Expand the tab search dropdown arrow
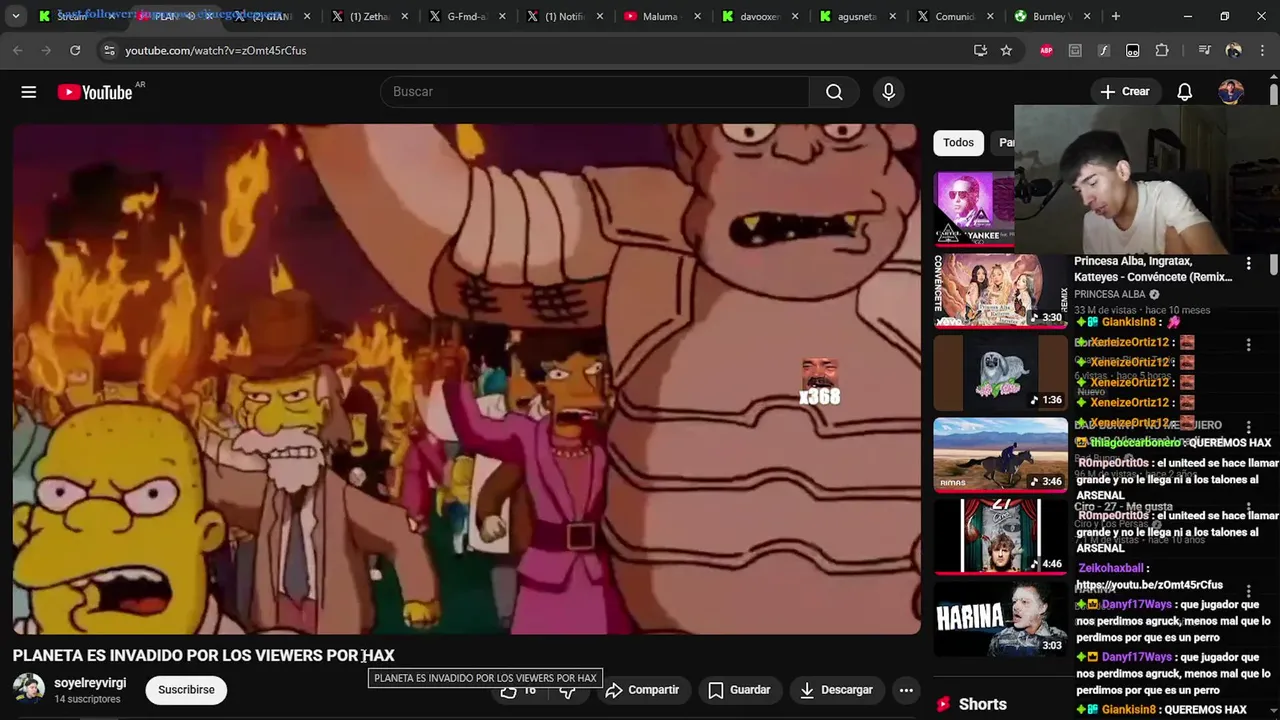 [15, 16]
